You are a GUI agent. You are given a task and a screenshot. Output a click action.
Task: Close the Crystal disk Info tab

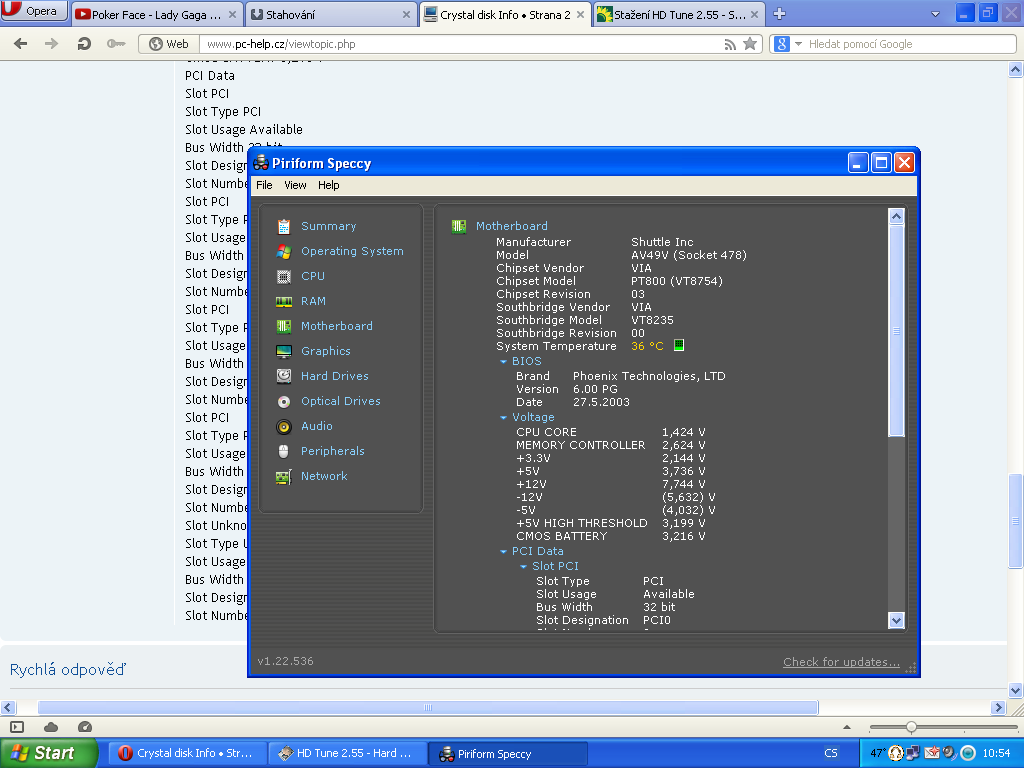[x=580, y=14]
